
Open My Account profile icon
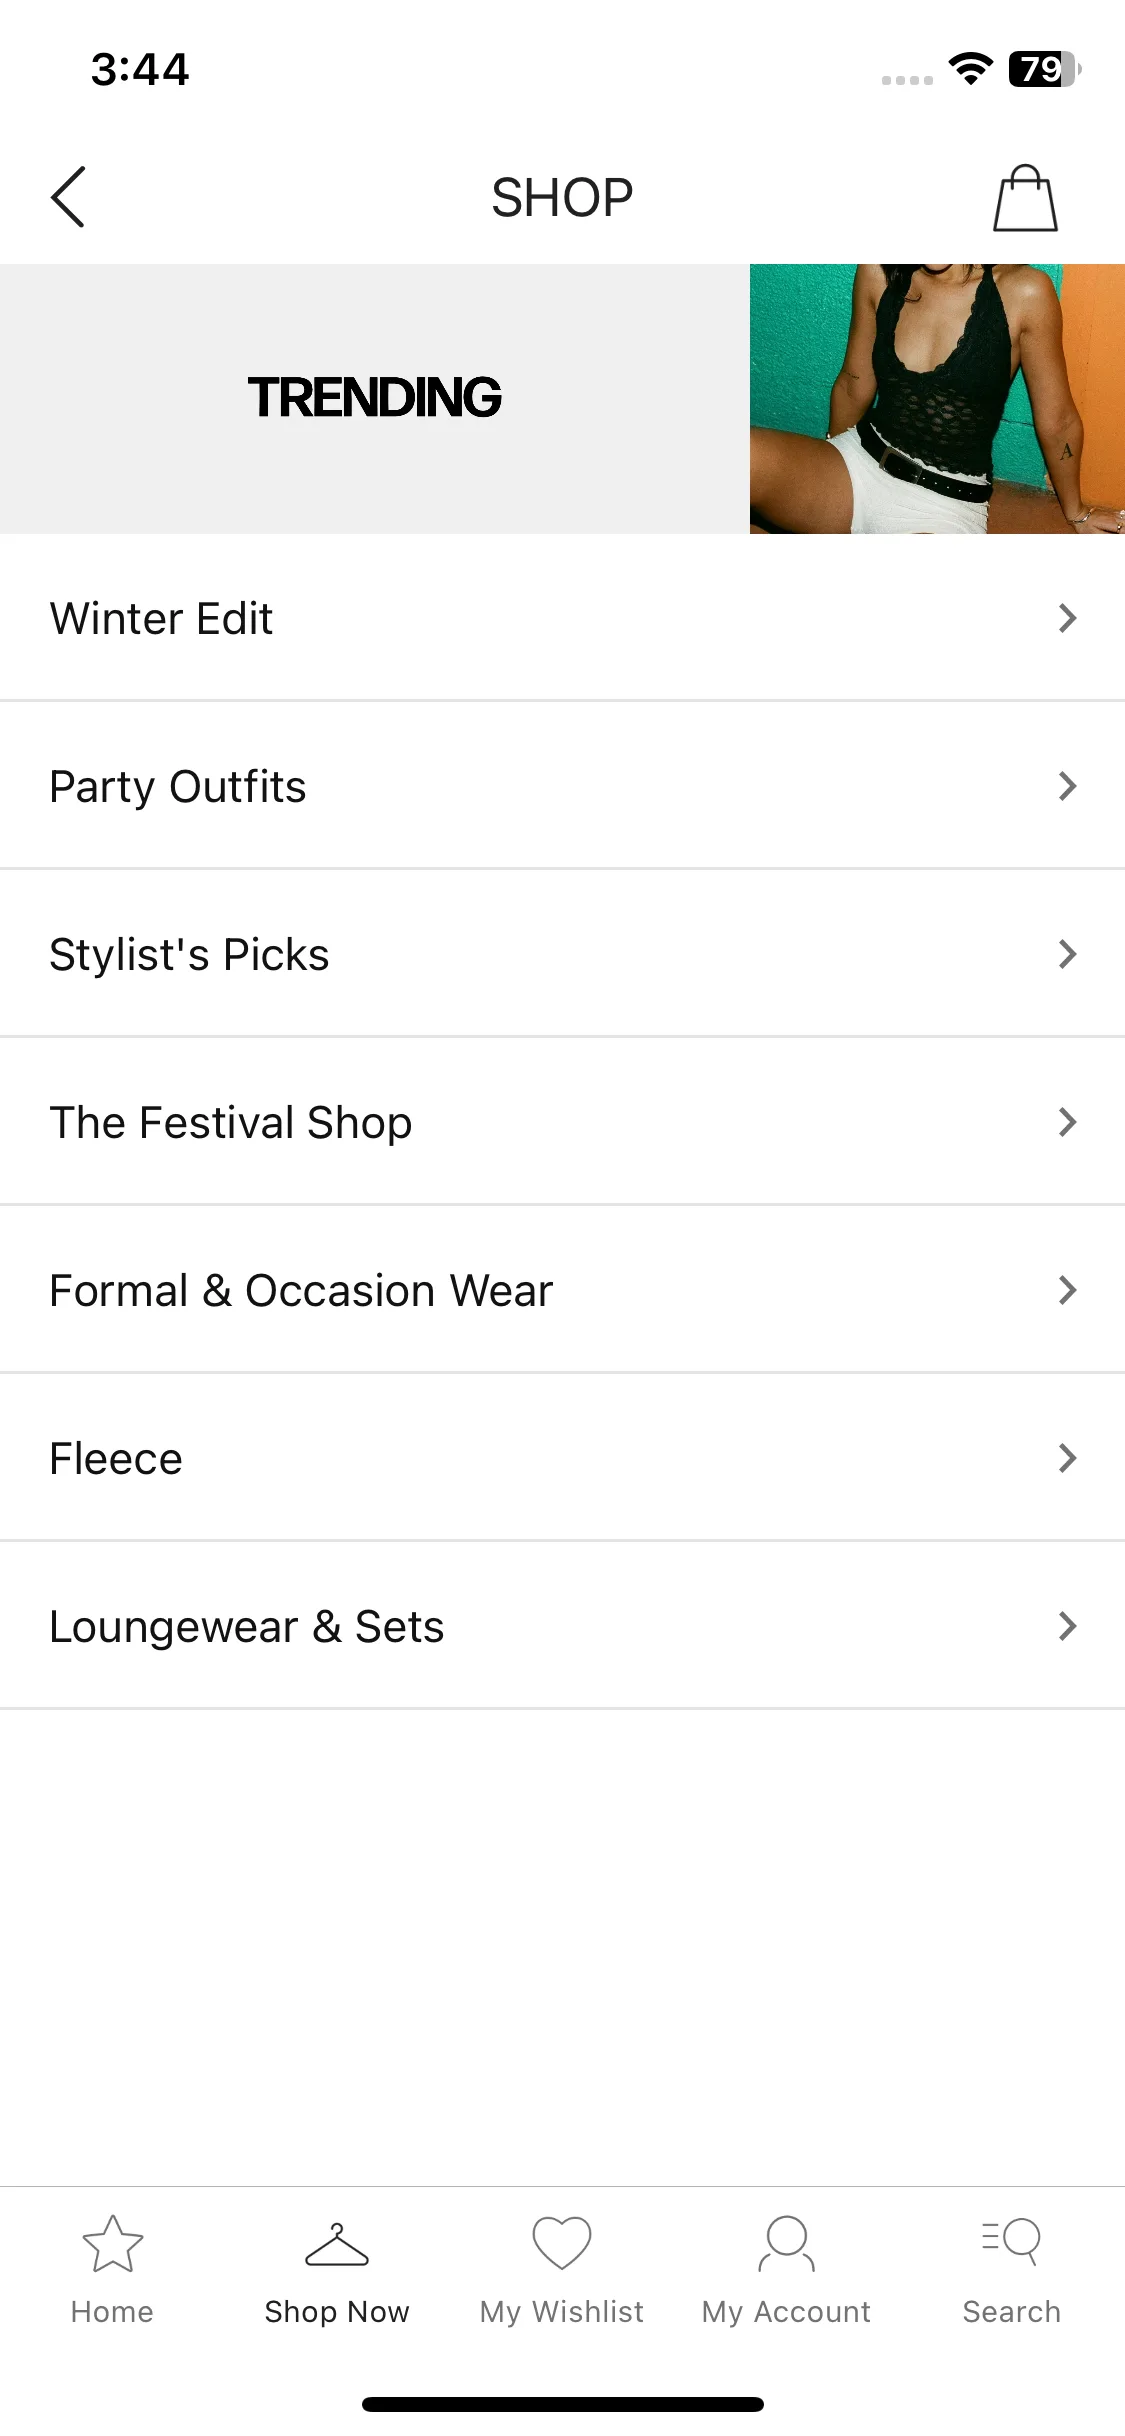click(786, 2243)
